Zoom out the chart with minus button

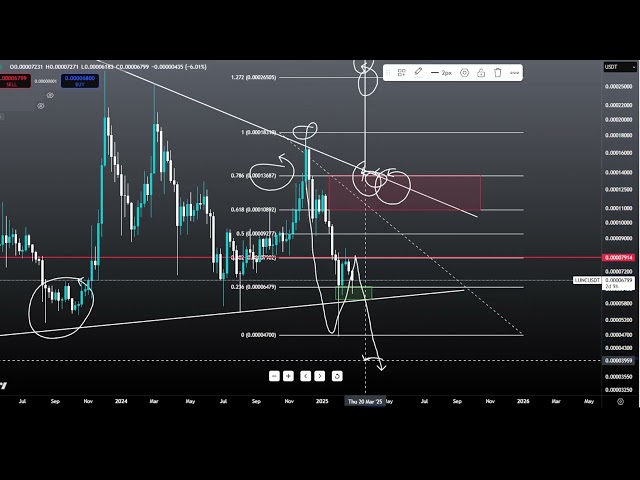(x=274, y=376)
